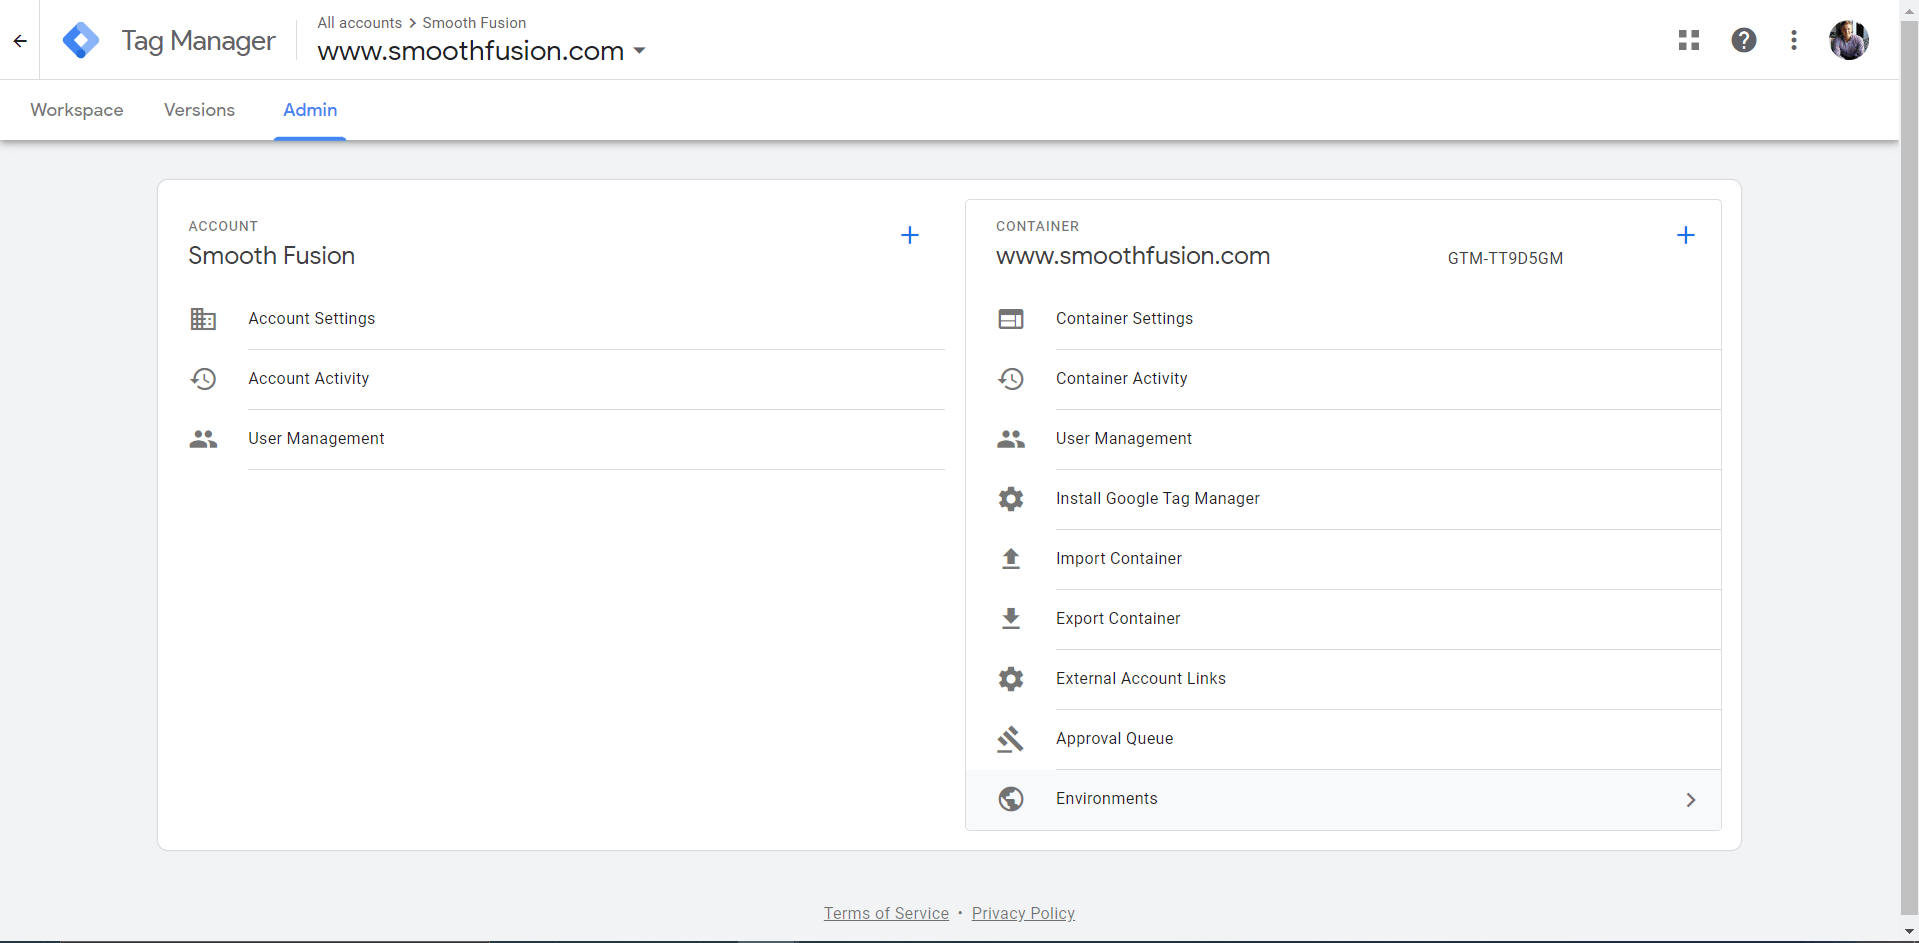Screen dimensions: 1919x943
Task: Click the Account Activity history icon
Action: pyautogui.click(x=203, y=379)
